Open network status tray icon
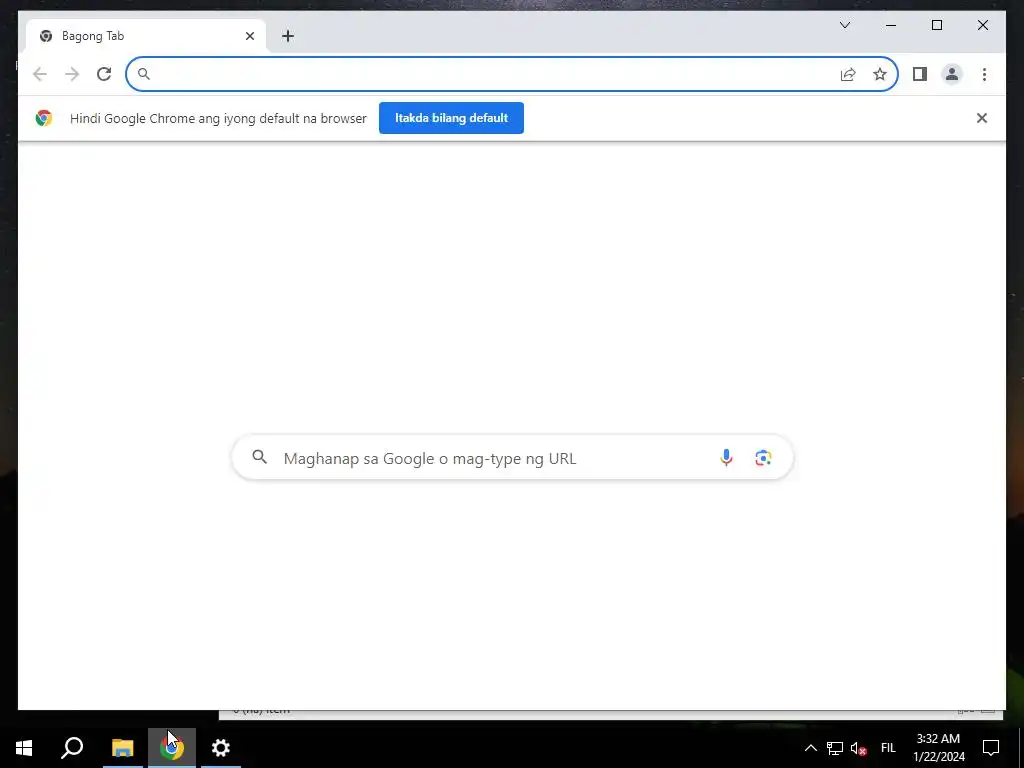This screenshot has height=768, width=1024. [x=835, y=748]
